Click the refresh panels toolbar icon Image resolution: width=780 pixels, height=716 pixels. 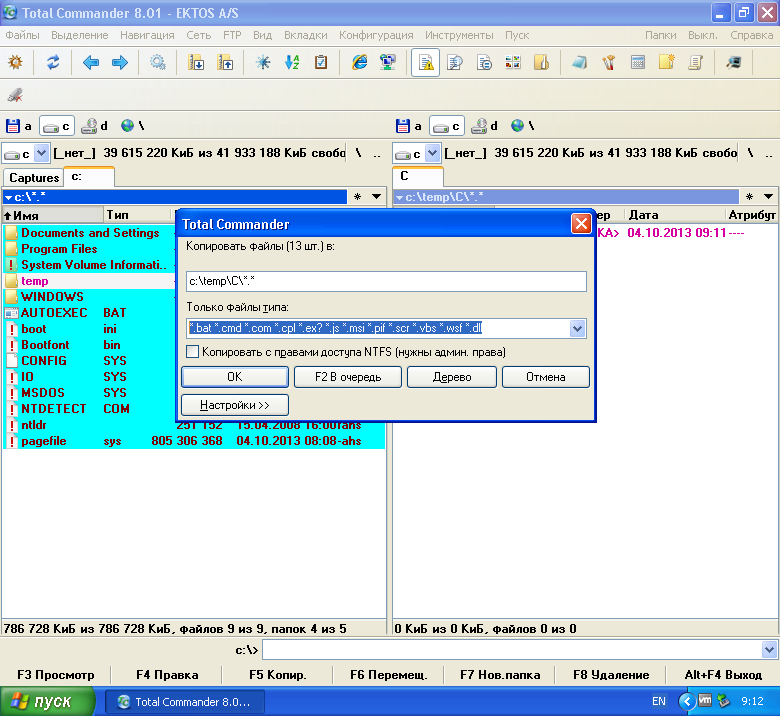(x=53, y=62)
